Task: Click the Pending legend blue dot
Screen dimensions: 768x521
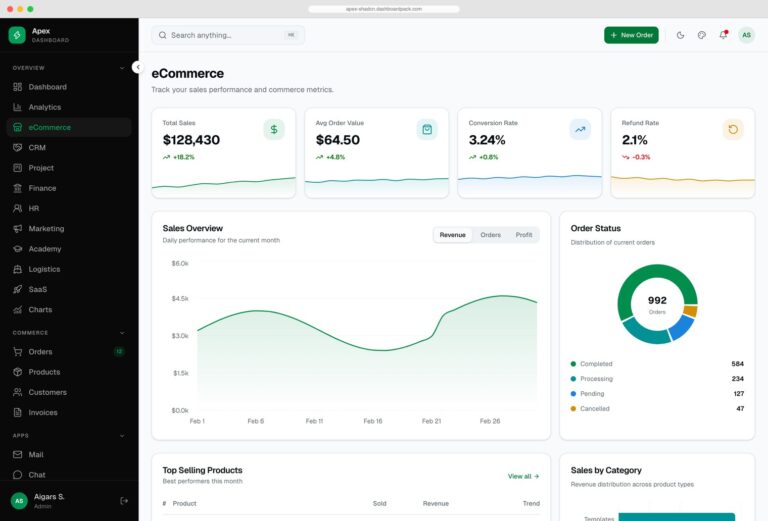Action: 573,394
